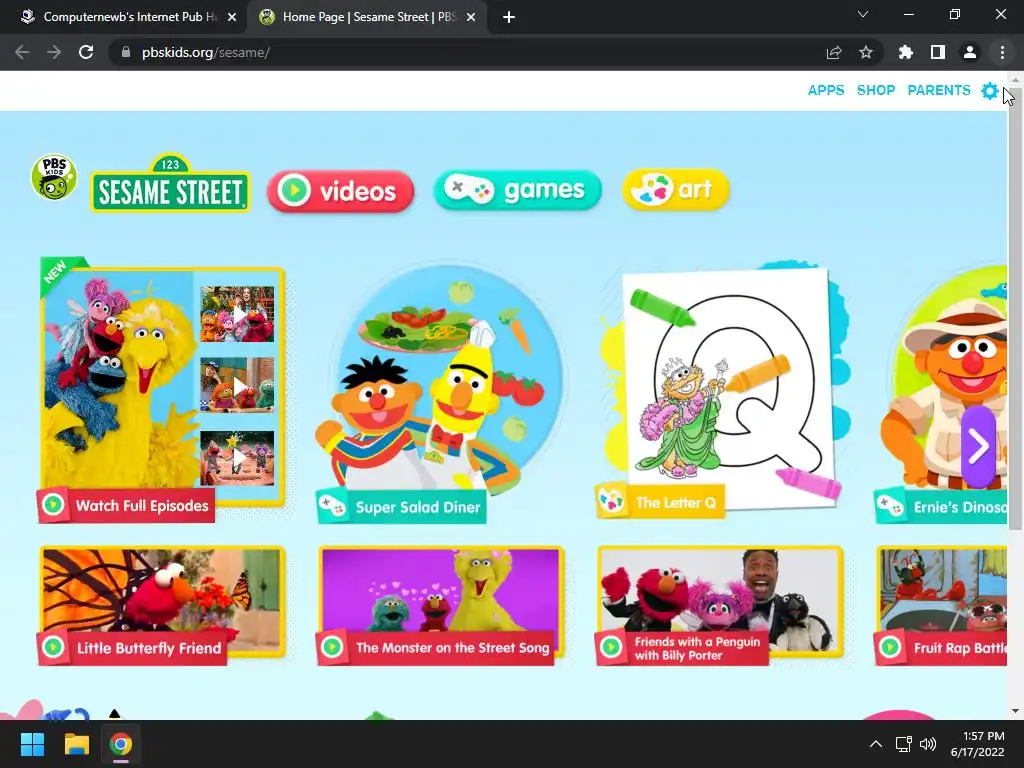Image resolution: width=1024 pixels, height=768 pixels.
Task: Play the Little Butterfly Friend video
Action: 162,605
